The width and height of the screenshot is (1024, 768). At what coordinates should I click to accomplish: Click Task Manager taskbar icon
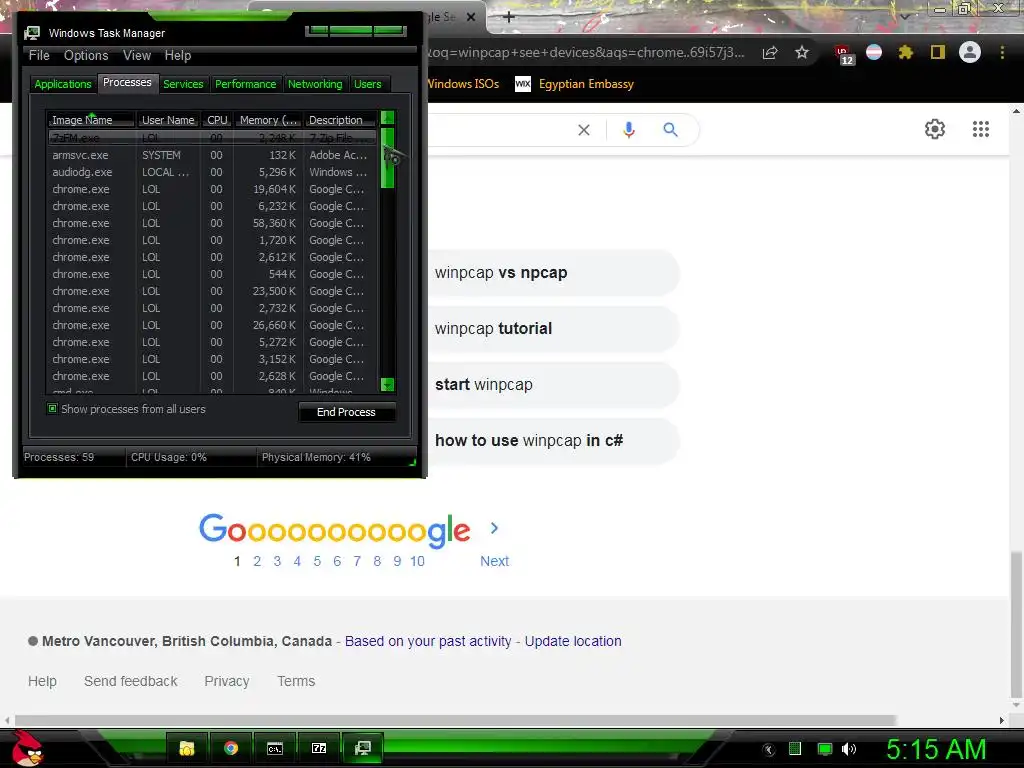(x=362, y=748)
